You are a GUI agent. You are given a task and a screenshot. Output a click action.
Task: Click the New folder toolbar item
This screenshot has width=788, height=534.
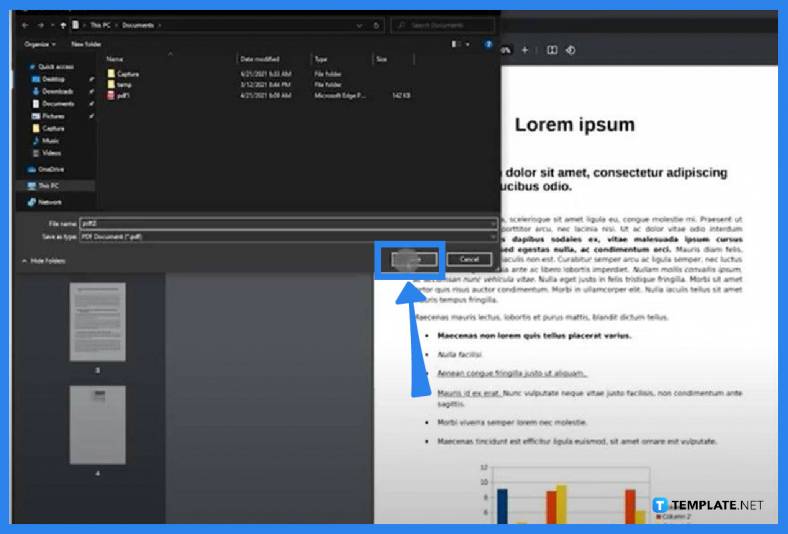point(86,44)
